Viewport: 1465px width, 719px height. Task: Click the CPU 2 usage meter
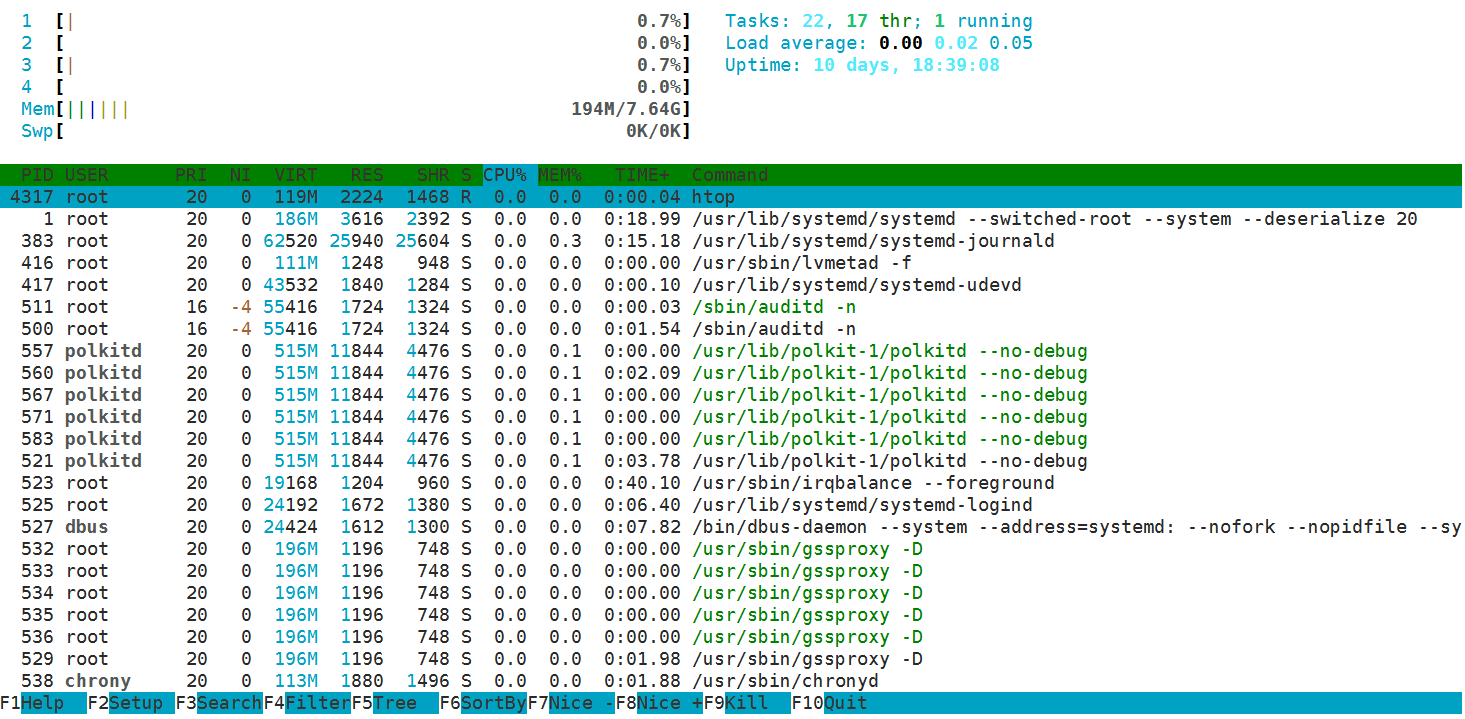(356, 43)
